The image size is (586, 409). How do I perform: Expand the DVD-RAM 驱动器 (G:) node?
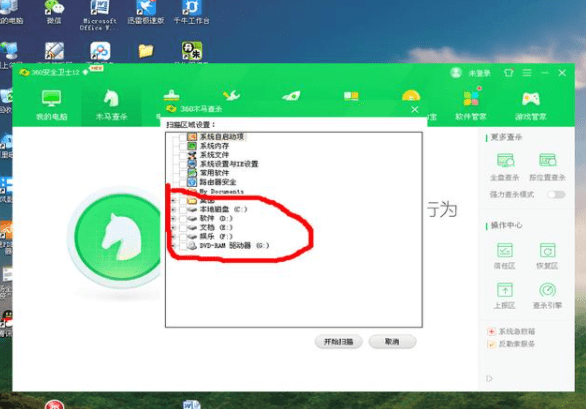coord(173,246)
